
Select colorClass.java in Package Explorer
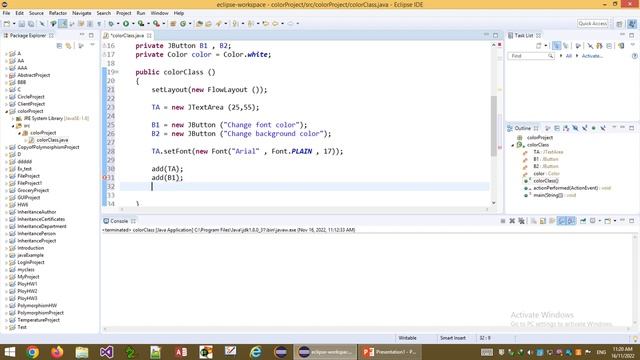pos(52,140)
